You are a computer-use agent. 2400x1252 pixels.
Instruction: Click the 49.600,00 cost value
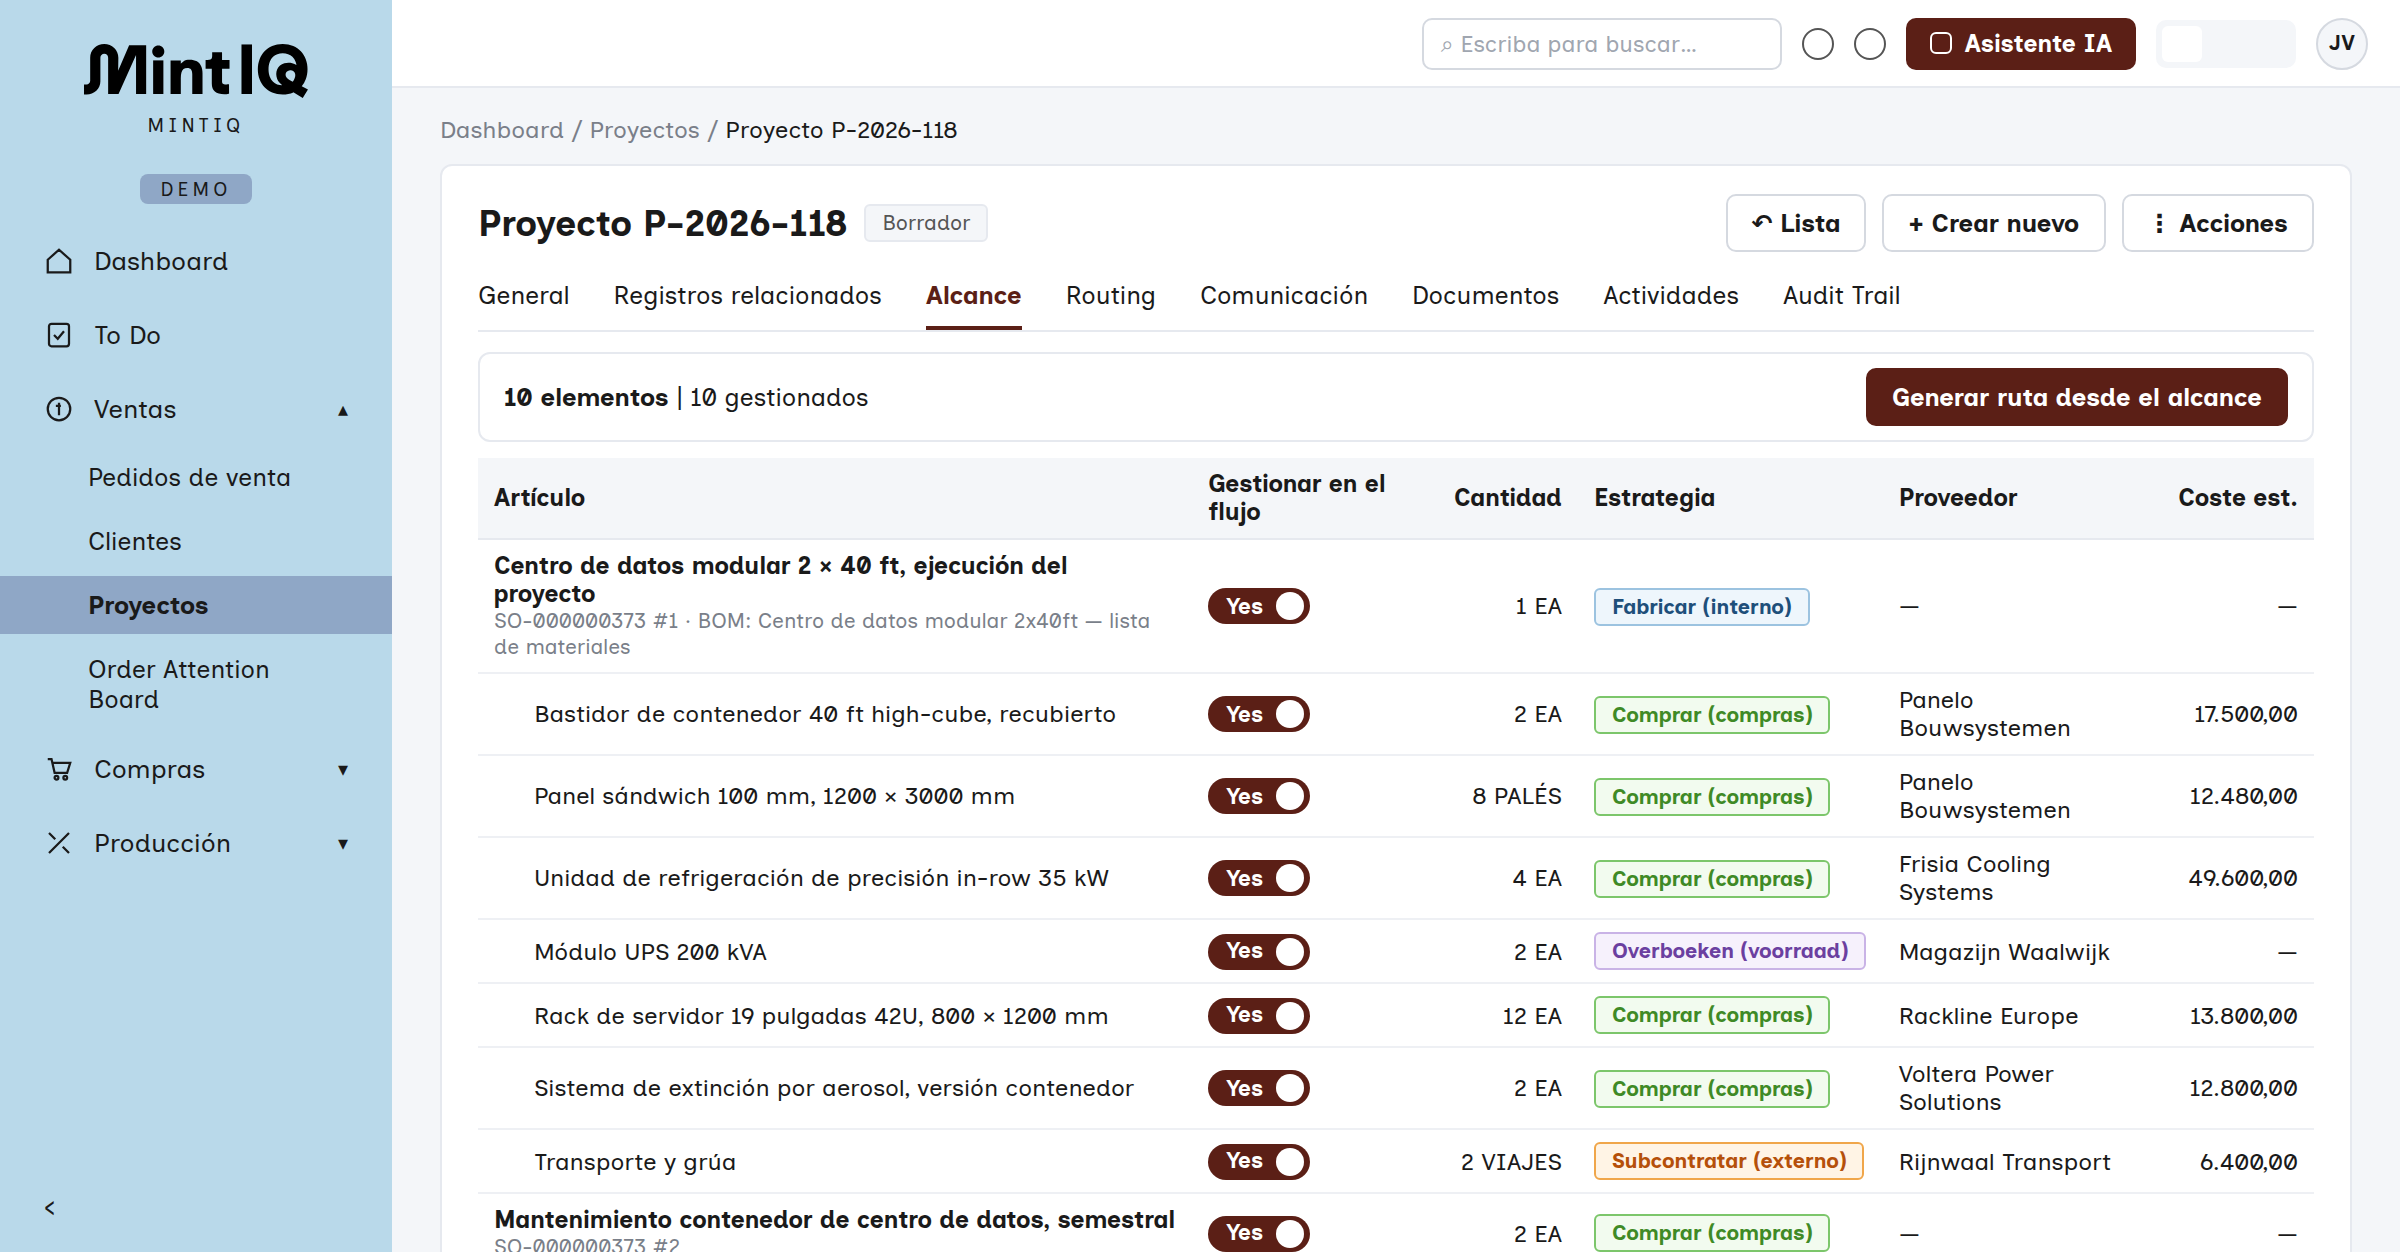pos(2242,878)
